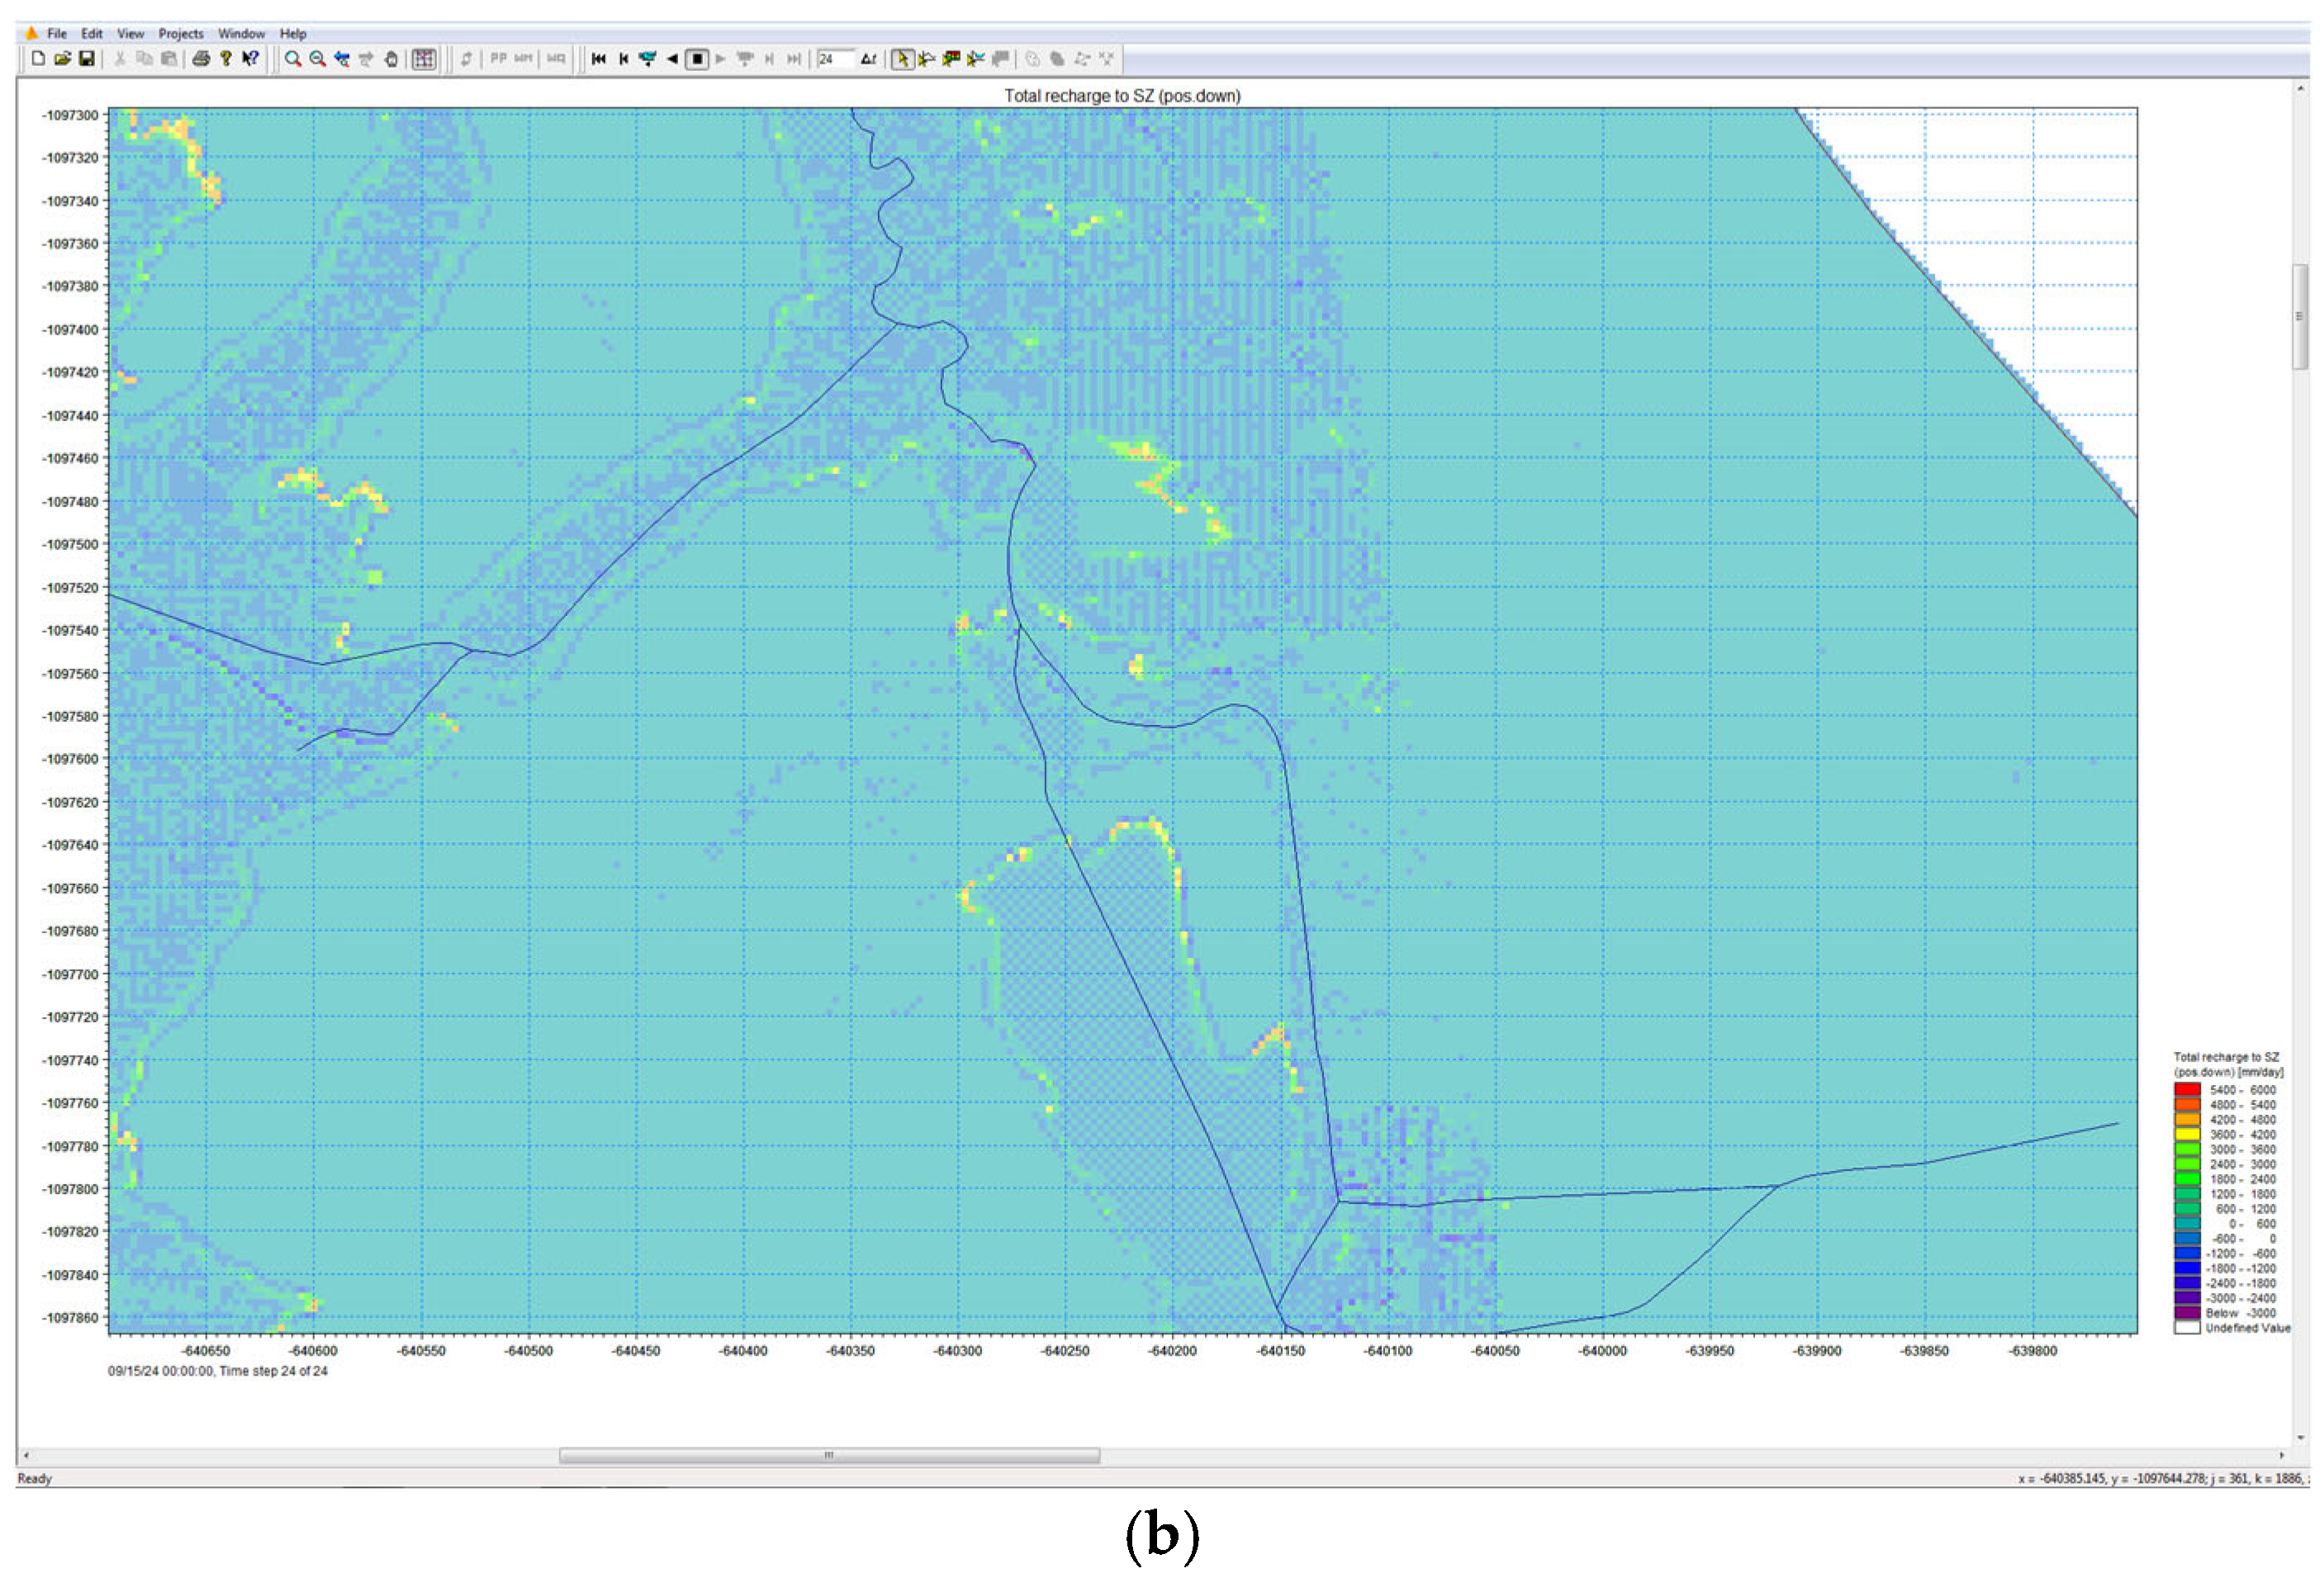Click the time step number field

pos(834,59)
